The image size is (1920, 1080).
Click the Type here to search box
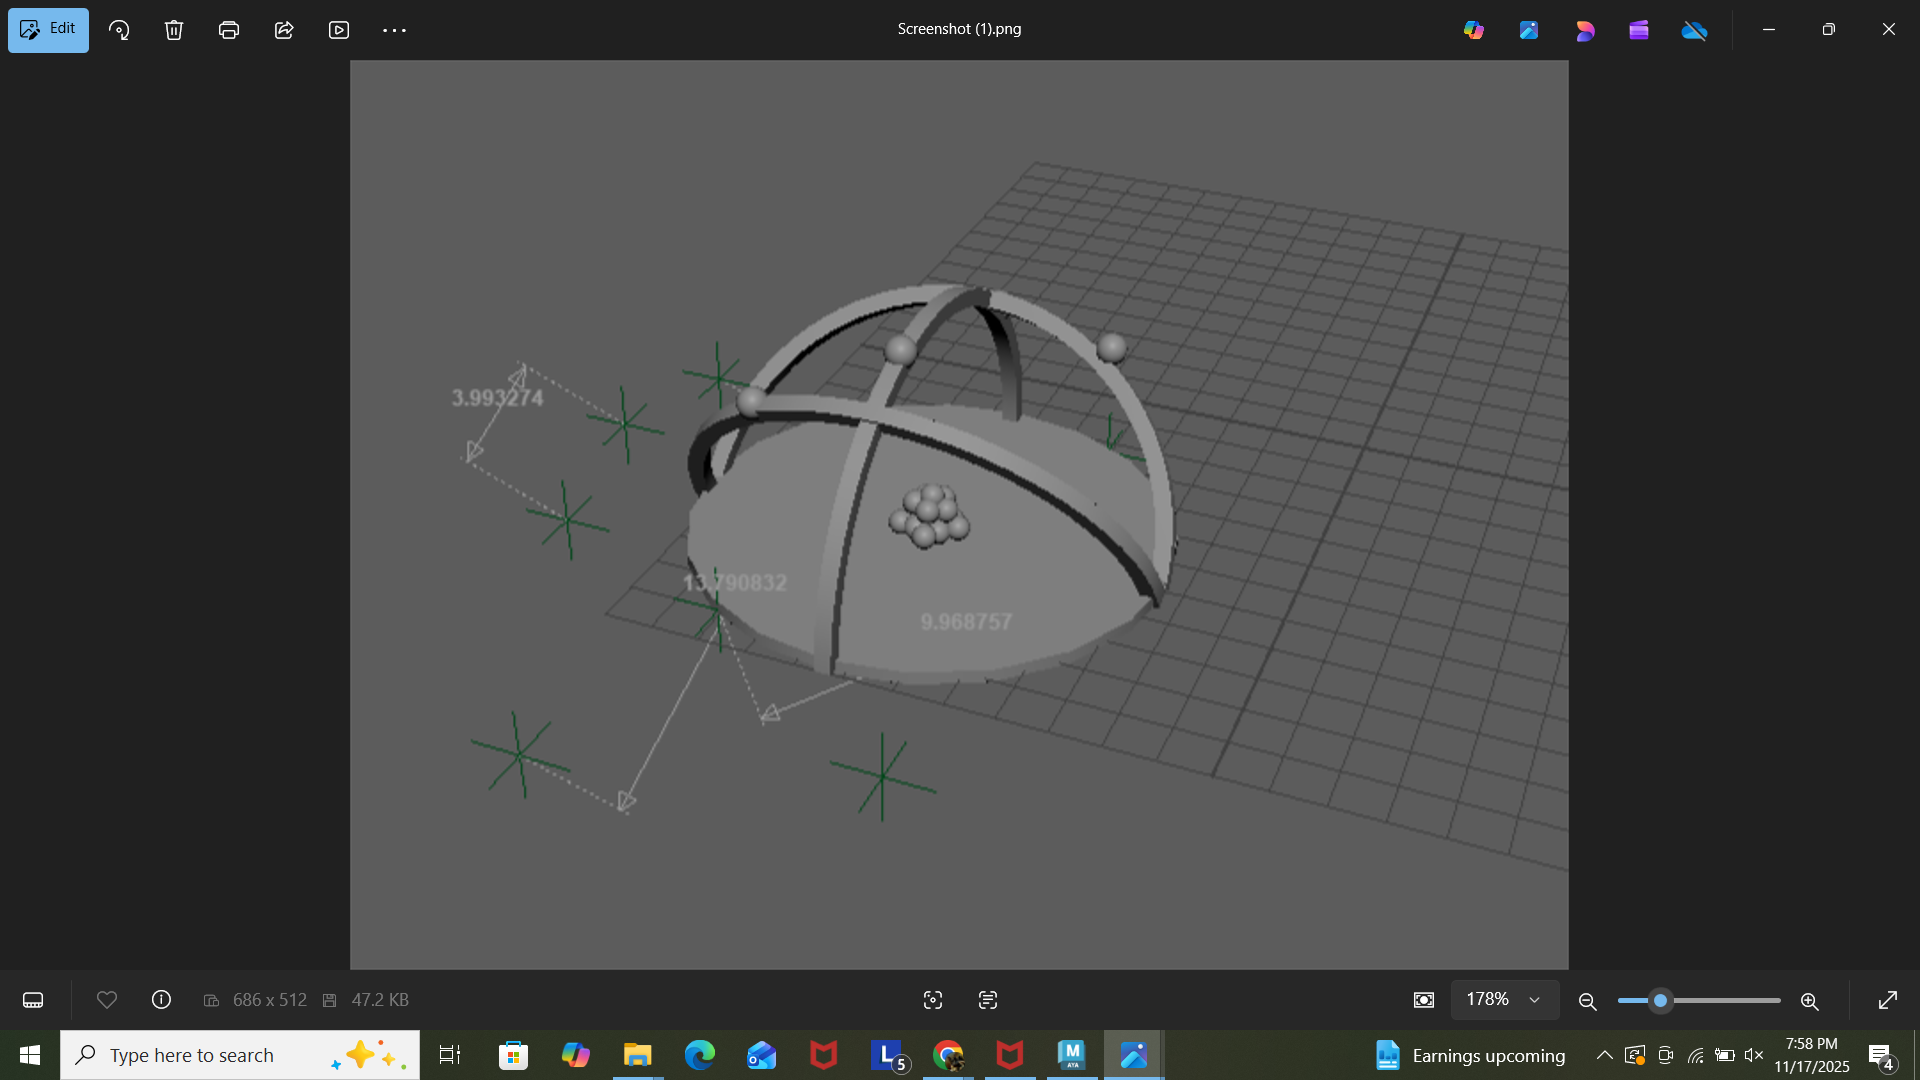tap(240, 1055)
